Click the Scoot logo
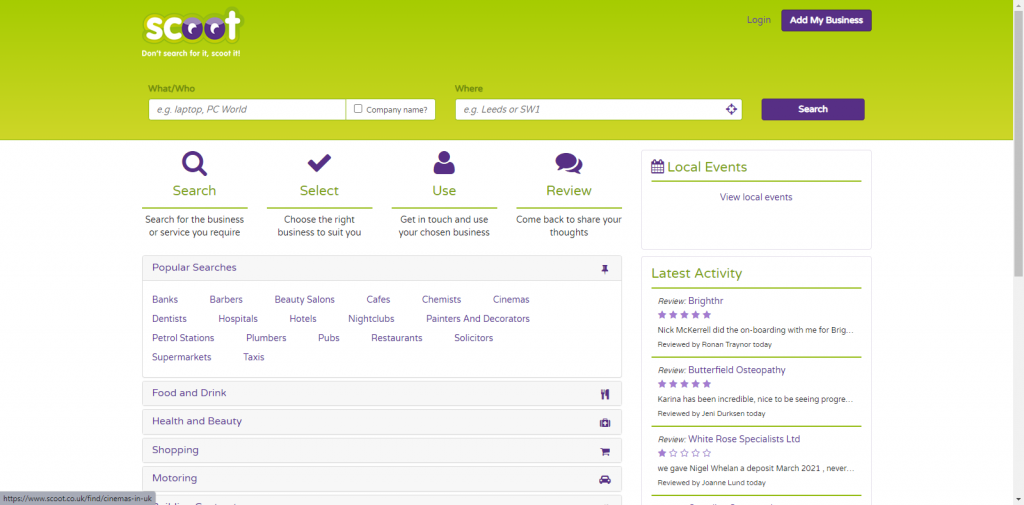The width and height of the screenshot is (1024, 505). [191, 30]
